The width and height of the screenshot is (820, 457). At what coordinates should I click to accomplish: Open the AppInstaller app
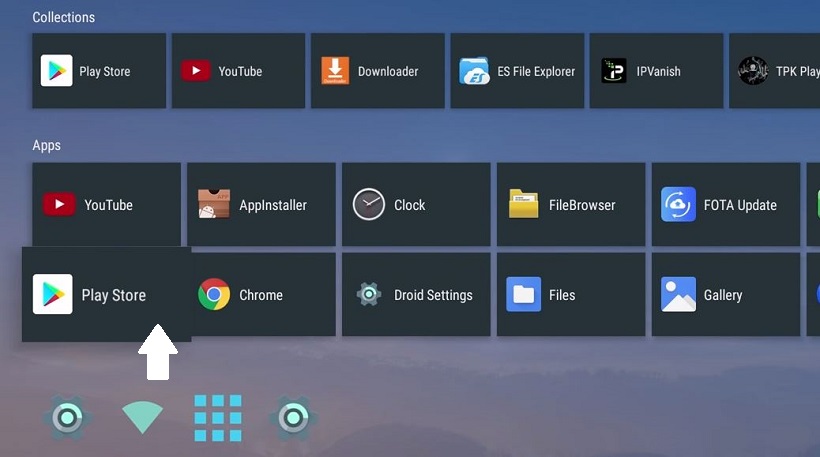coord(261,204)
